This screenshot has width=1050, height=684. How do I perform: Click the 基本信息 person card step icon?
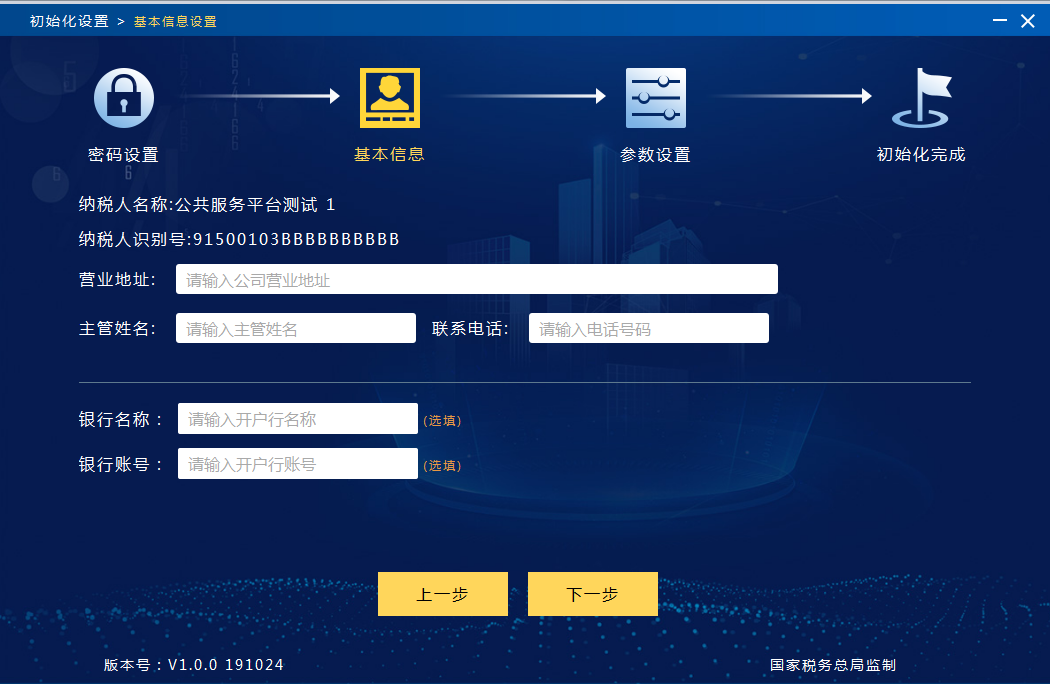[390, 98]
